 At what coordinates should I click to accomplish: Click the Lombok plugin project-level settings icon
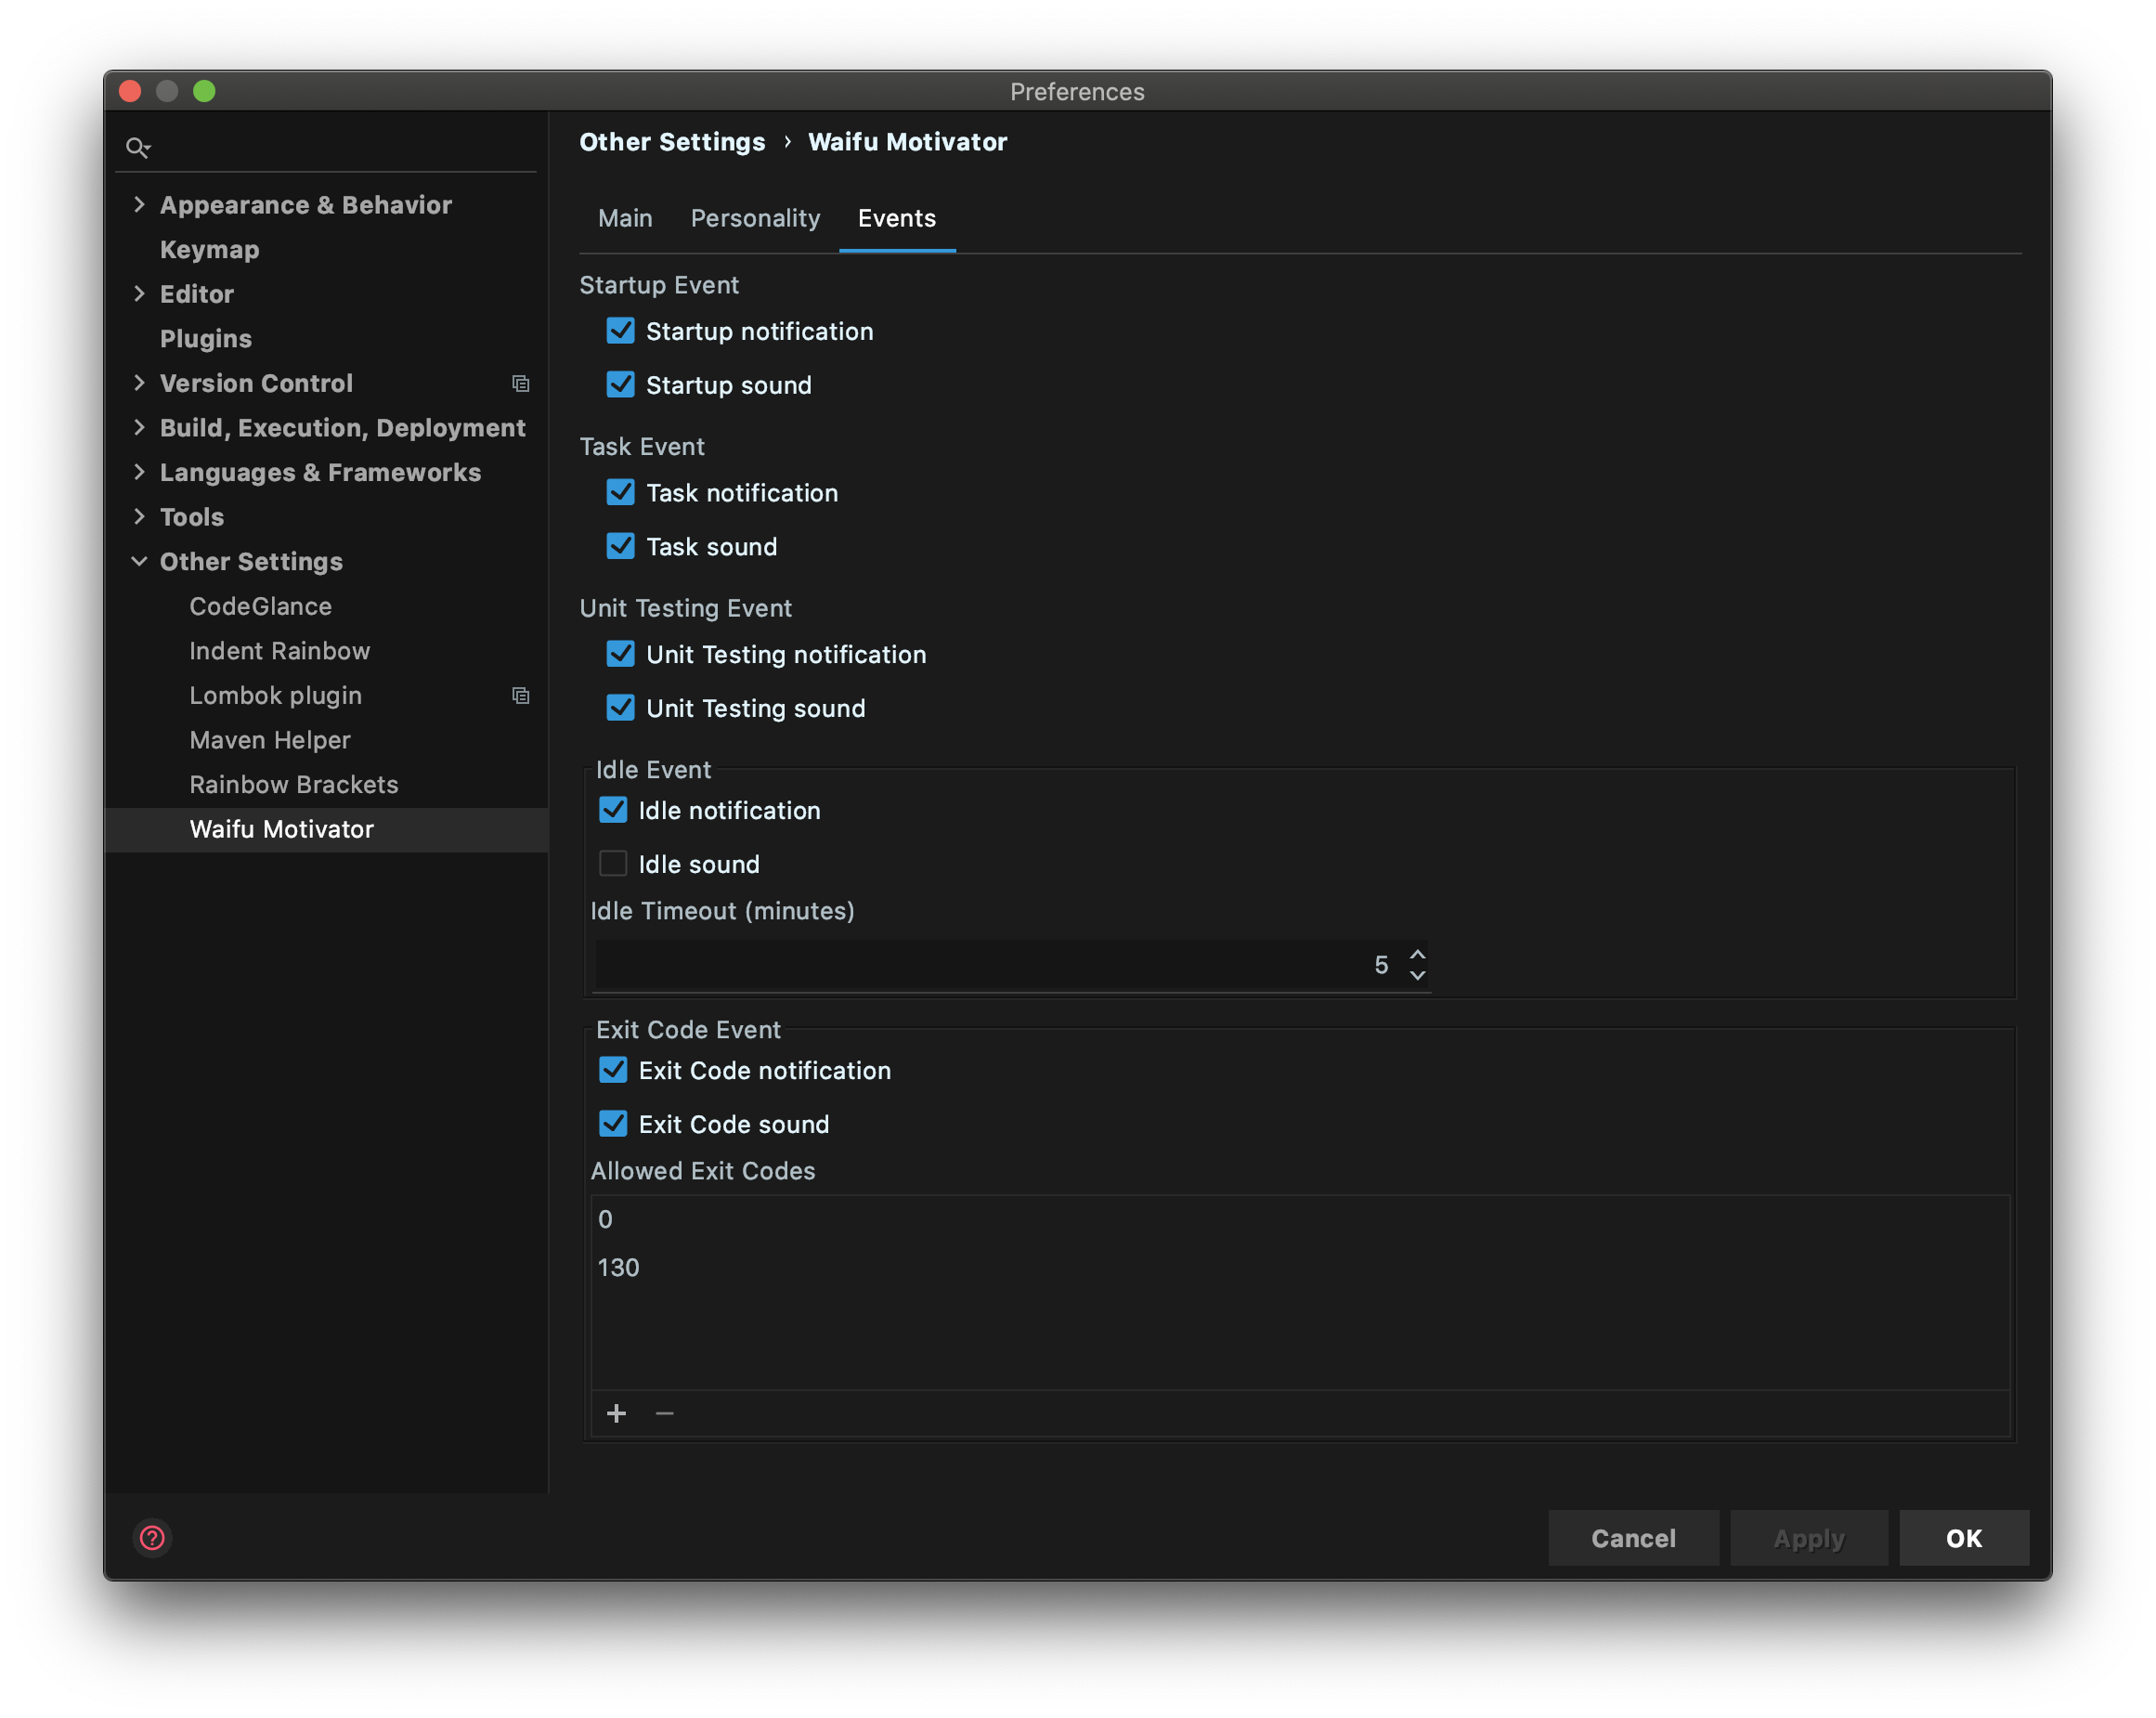[x=520, y=696]
